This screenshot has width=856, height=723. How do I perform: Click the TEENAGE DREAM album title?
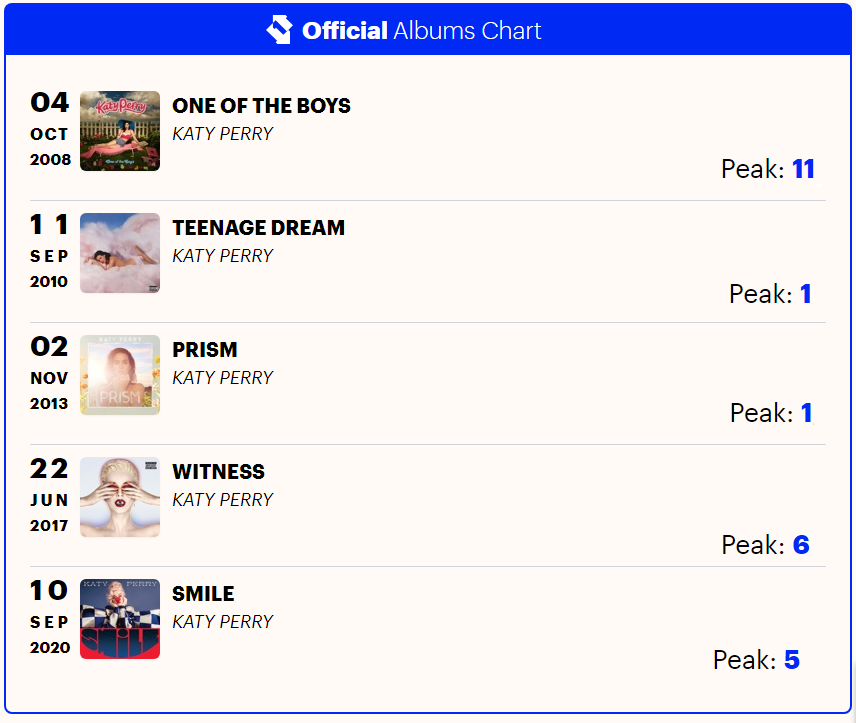click(258, 228)
